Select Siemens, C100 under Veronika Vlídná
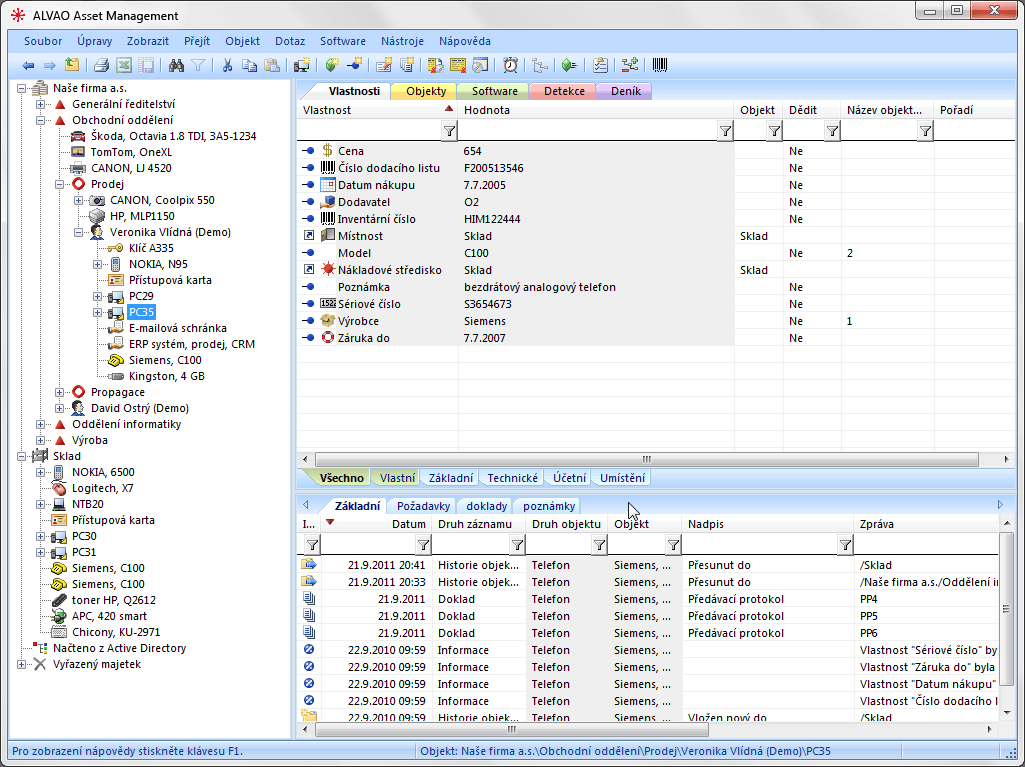The height and width of the screenshot is (767, 1025). [x=164, y=360]
